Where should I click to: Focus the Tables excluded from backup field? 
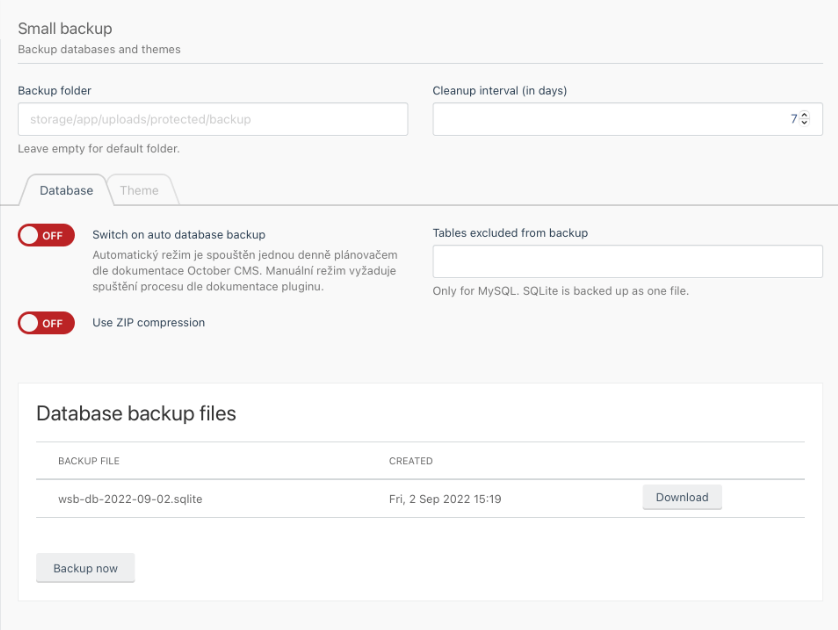click(x=627, y=261)
